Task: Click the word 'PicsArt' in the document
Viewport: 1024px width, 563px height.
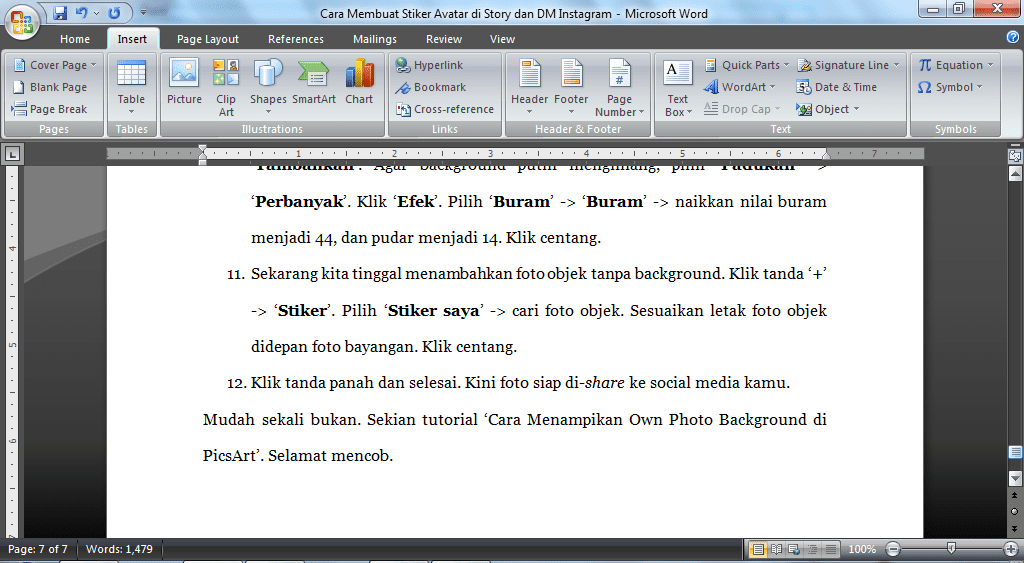Action: tap(229, 456)
